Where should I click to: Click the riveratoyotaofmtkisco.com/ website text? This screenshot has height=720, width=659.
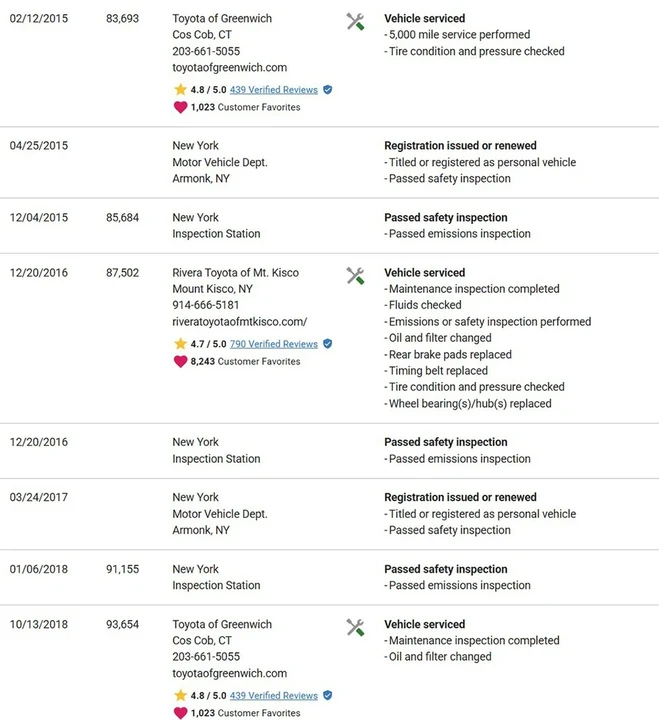coord(240,321)
